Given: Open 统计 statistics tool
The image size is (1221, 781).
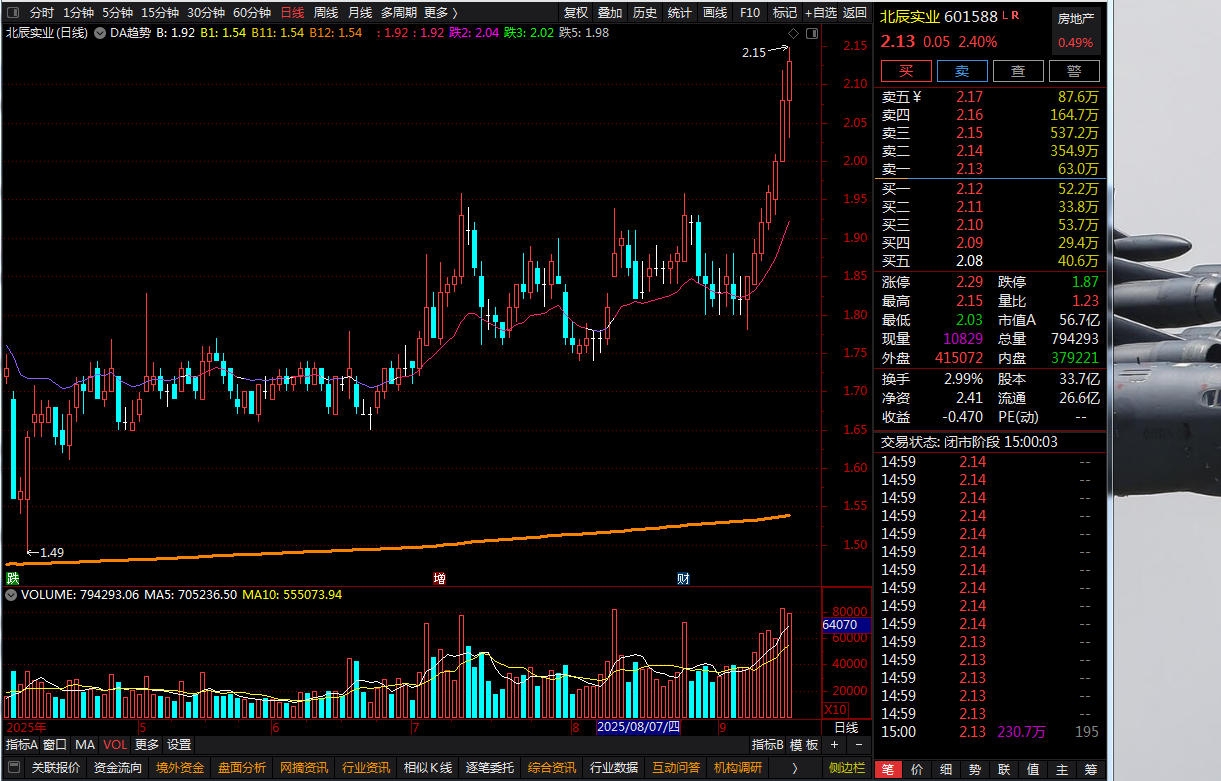Looking at the screenshot, I should 680,13.
